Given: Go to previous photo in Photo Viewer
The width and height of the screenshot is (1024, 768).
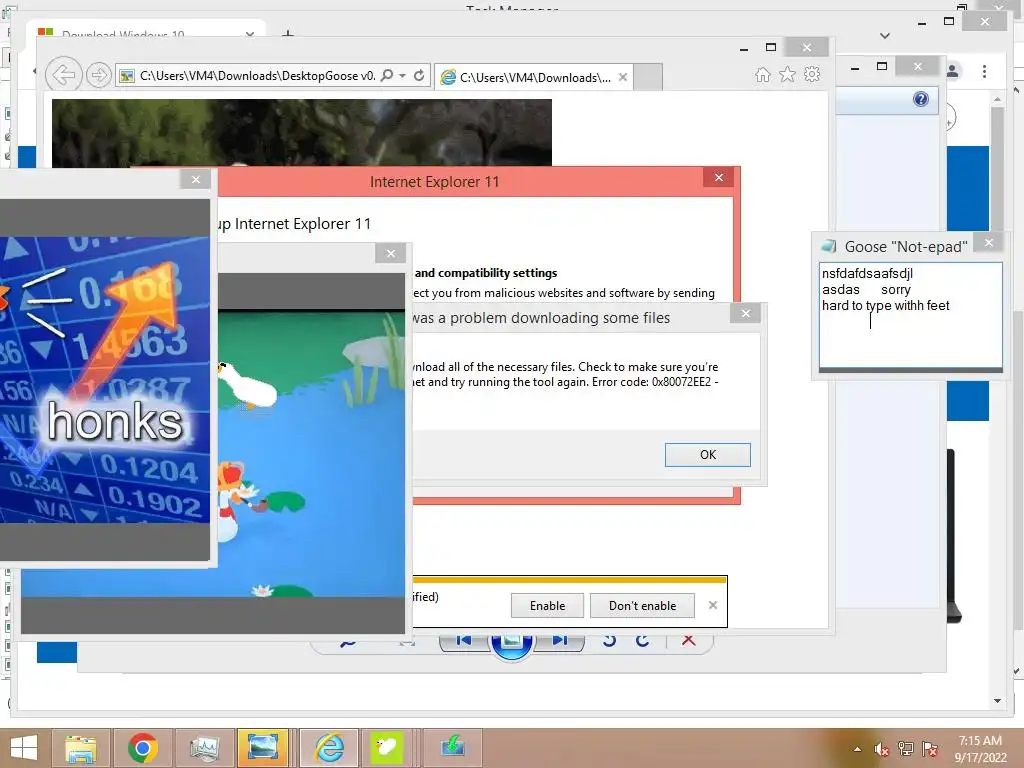Looking at the screenshot, I should point(464,641).
